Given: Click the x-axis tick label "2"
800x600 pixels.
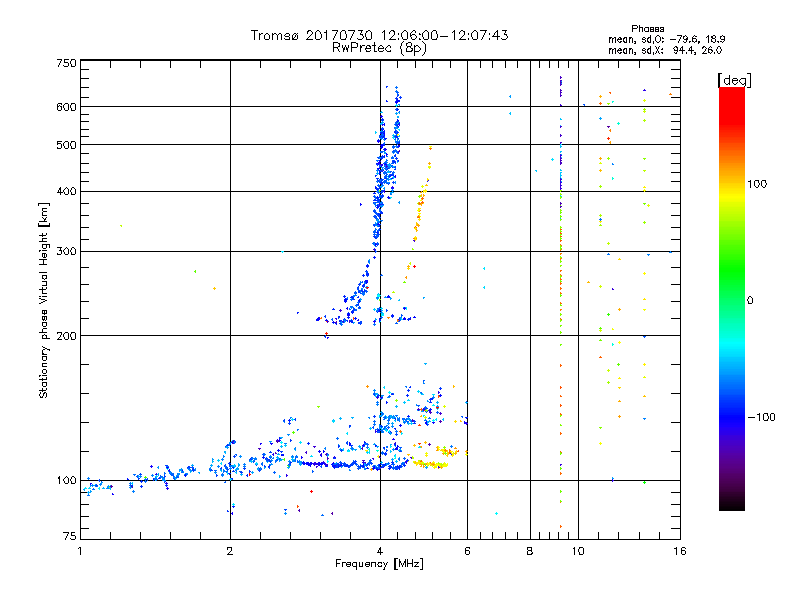Looking at the screenshot, I should [x=230, y=551].
